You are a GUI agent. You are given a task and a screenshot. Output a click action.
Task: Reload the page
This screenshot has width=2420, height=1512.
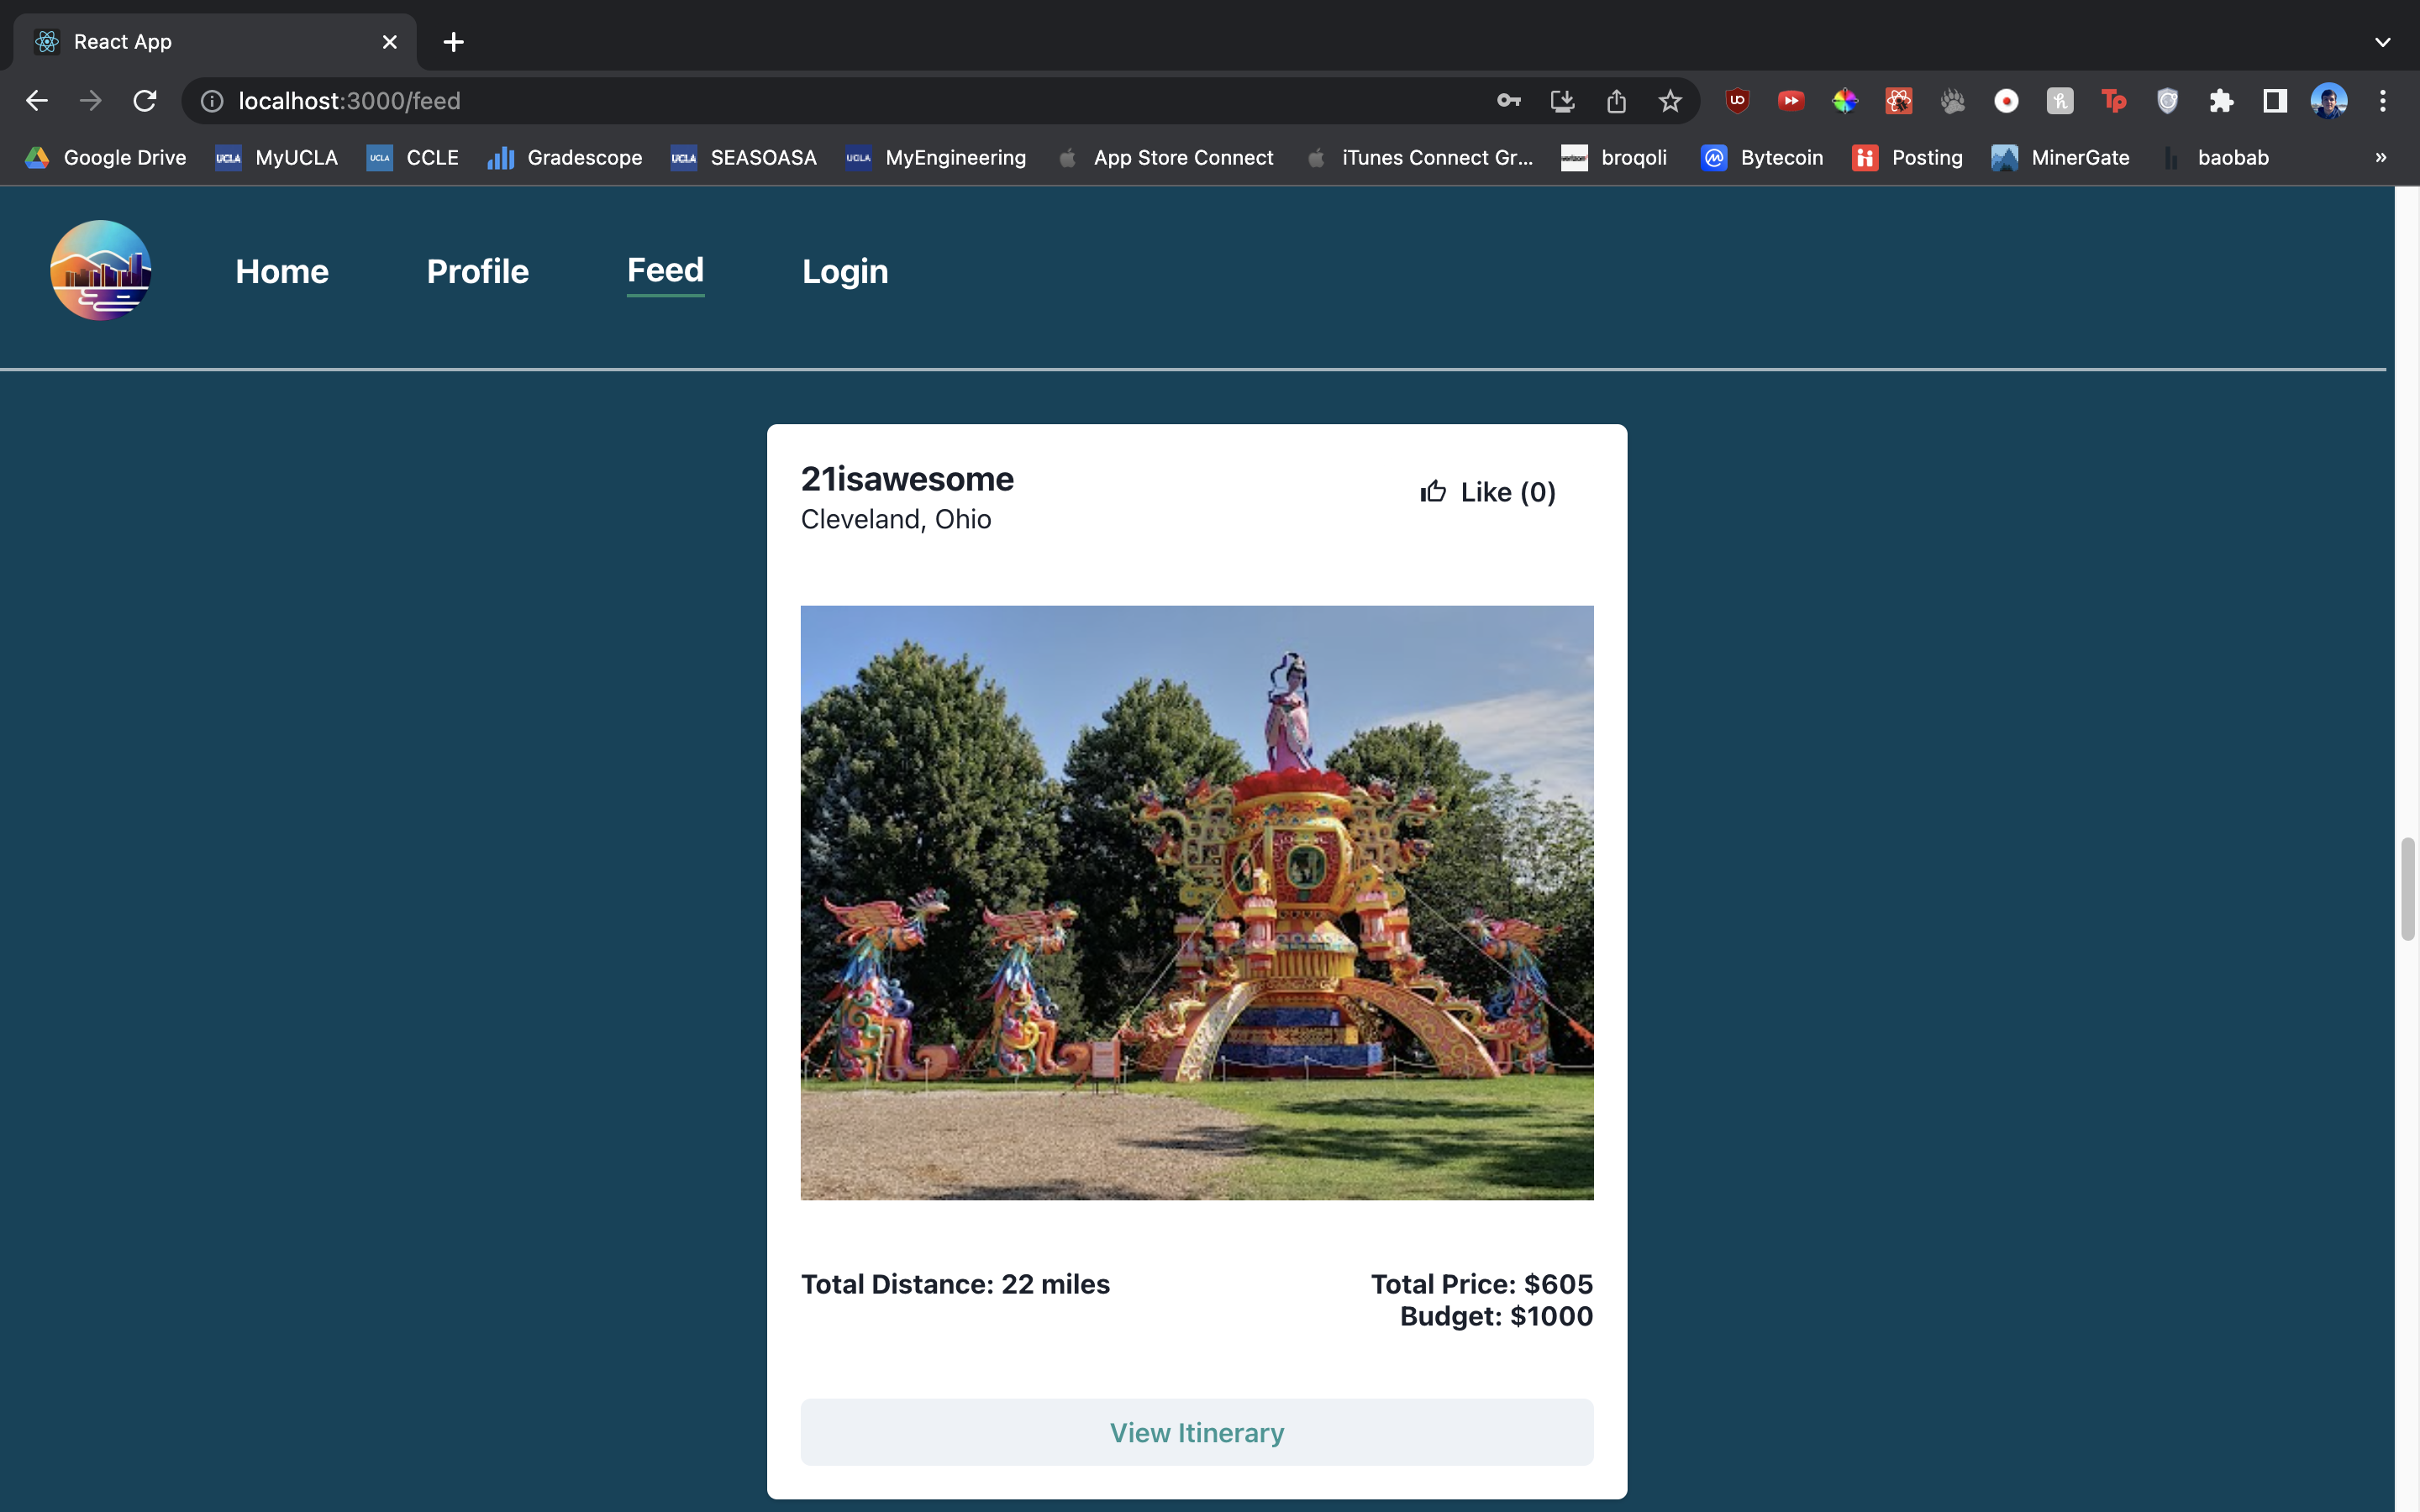(x=145, y=101)
